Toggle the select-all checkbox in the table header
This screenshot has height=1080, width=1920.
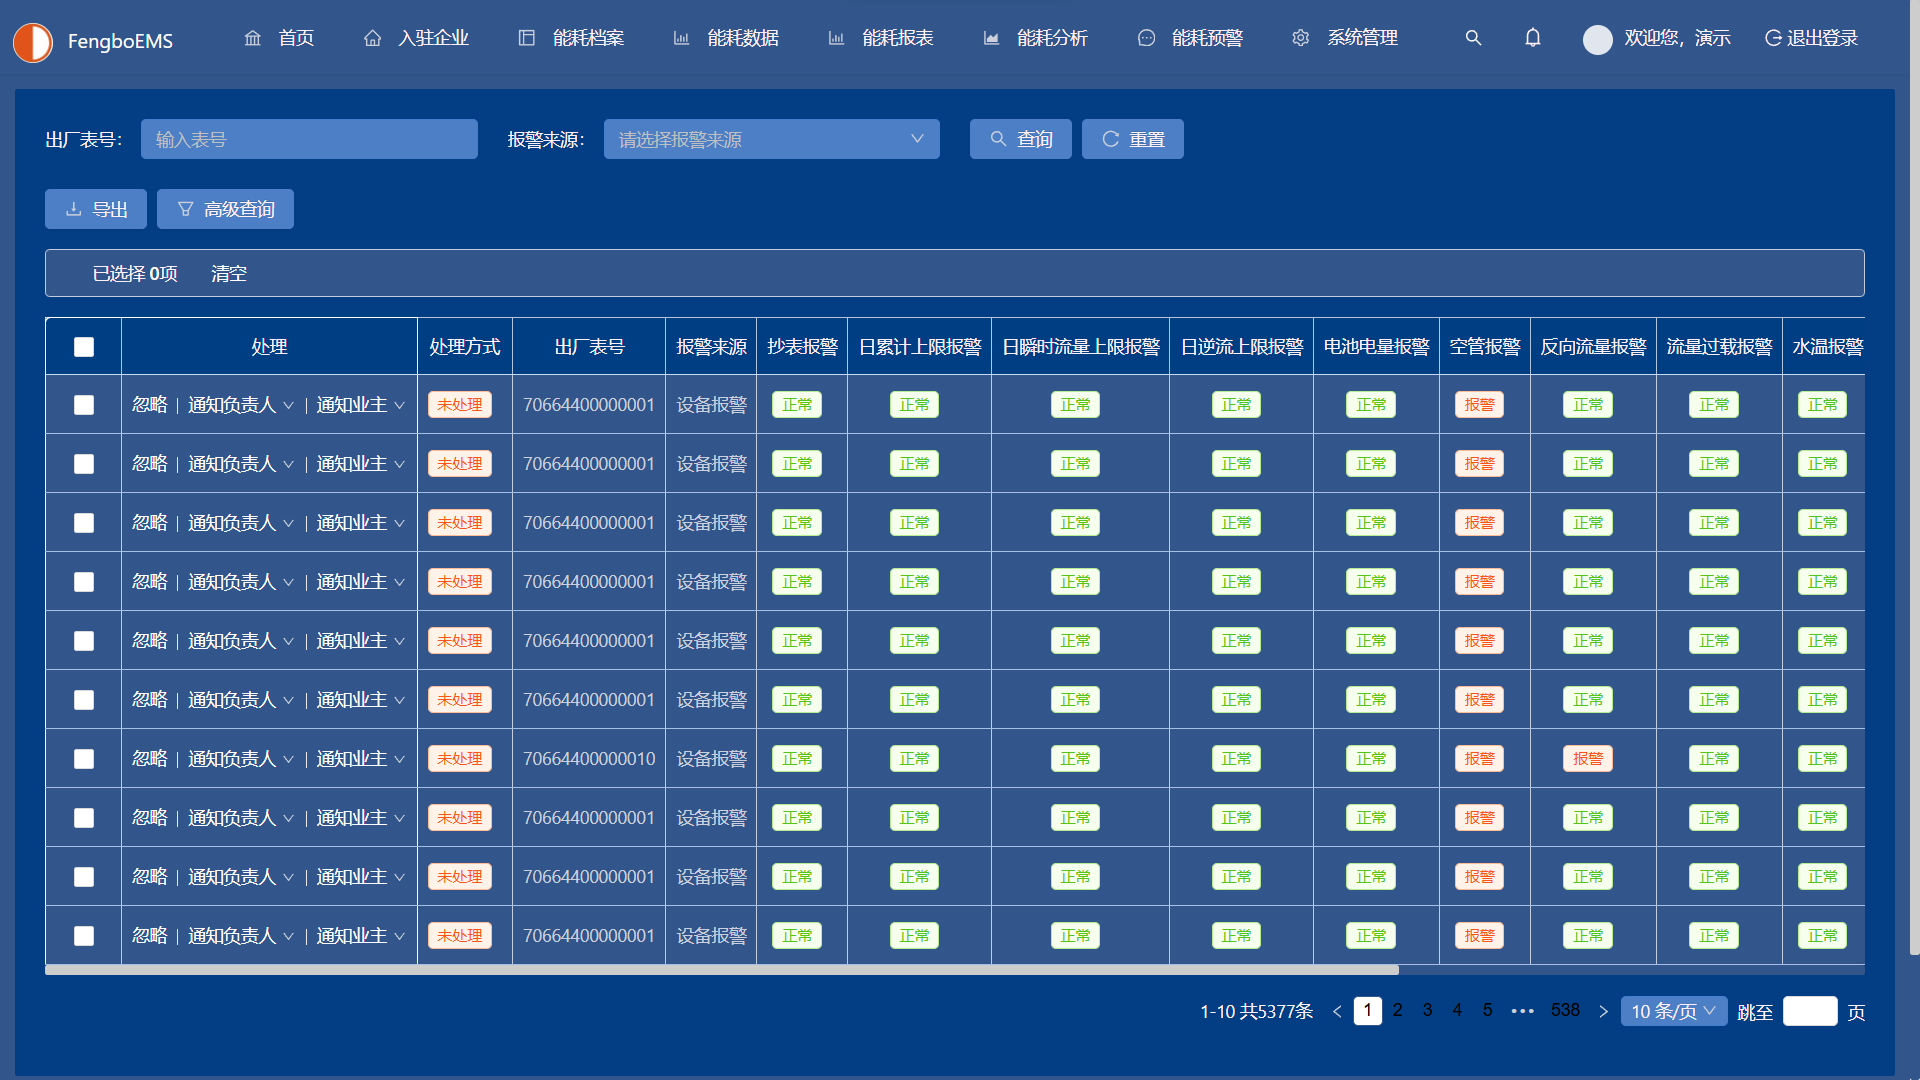(84, 347)
